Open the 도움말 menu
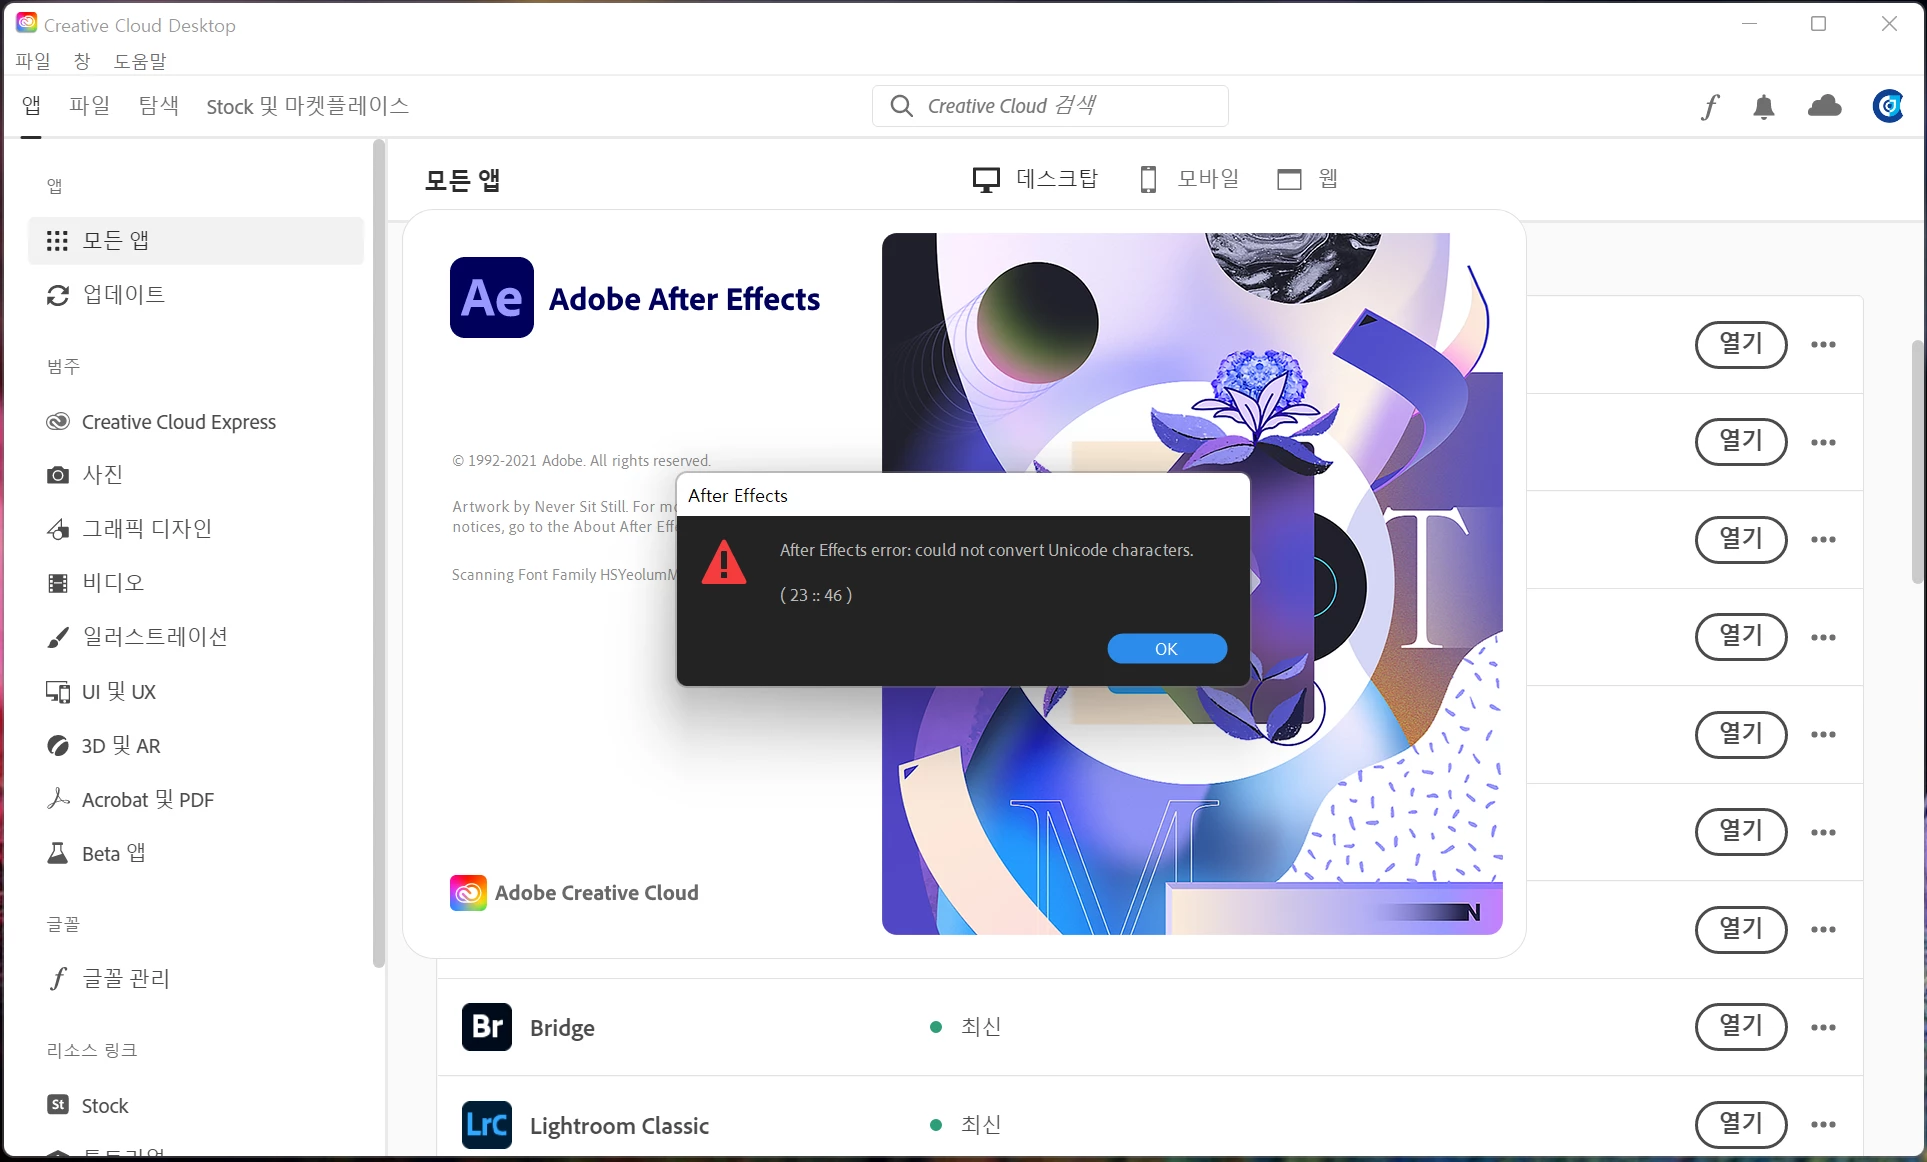This screenshot has height=1162, width=1927. [x=140, y=61]
